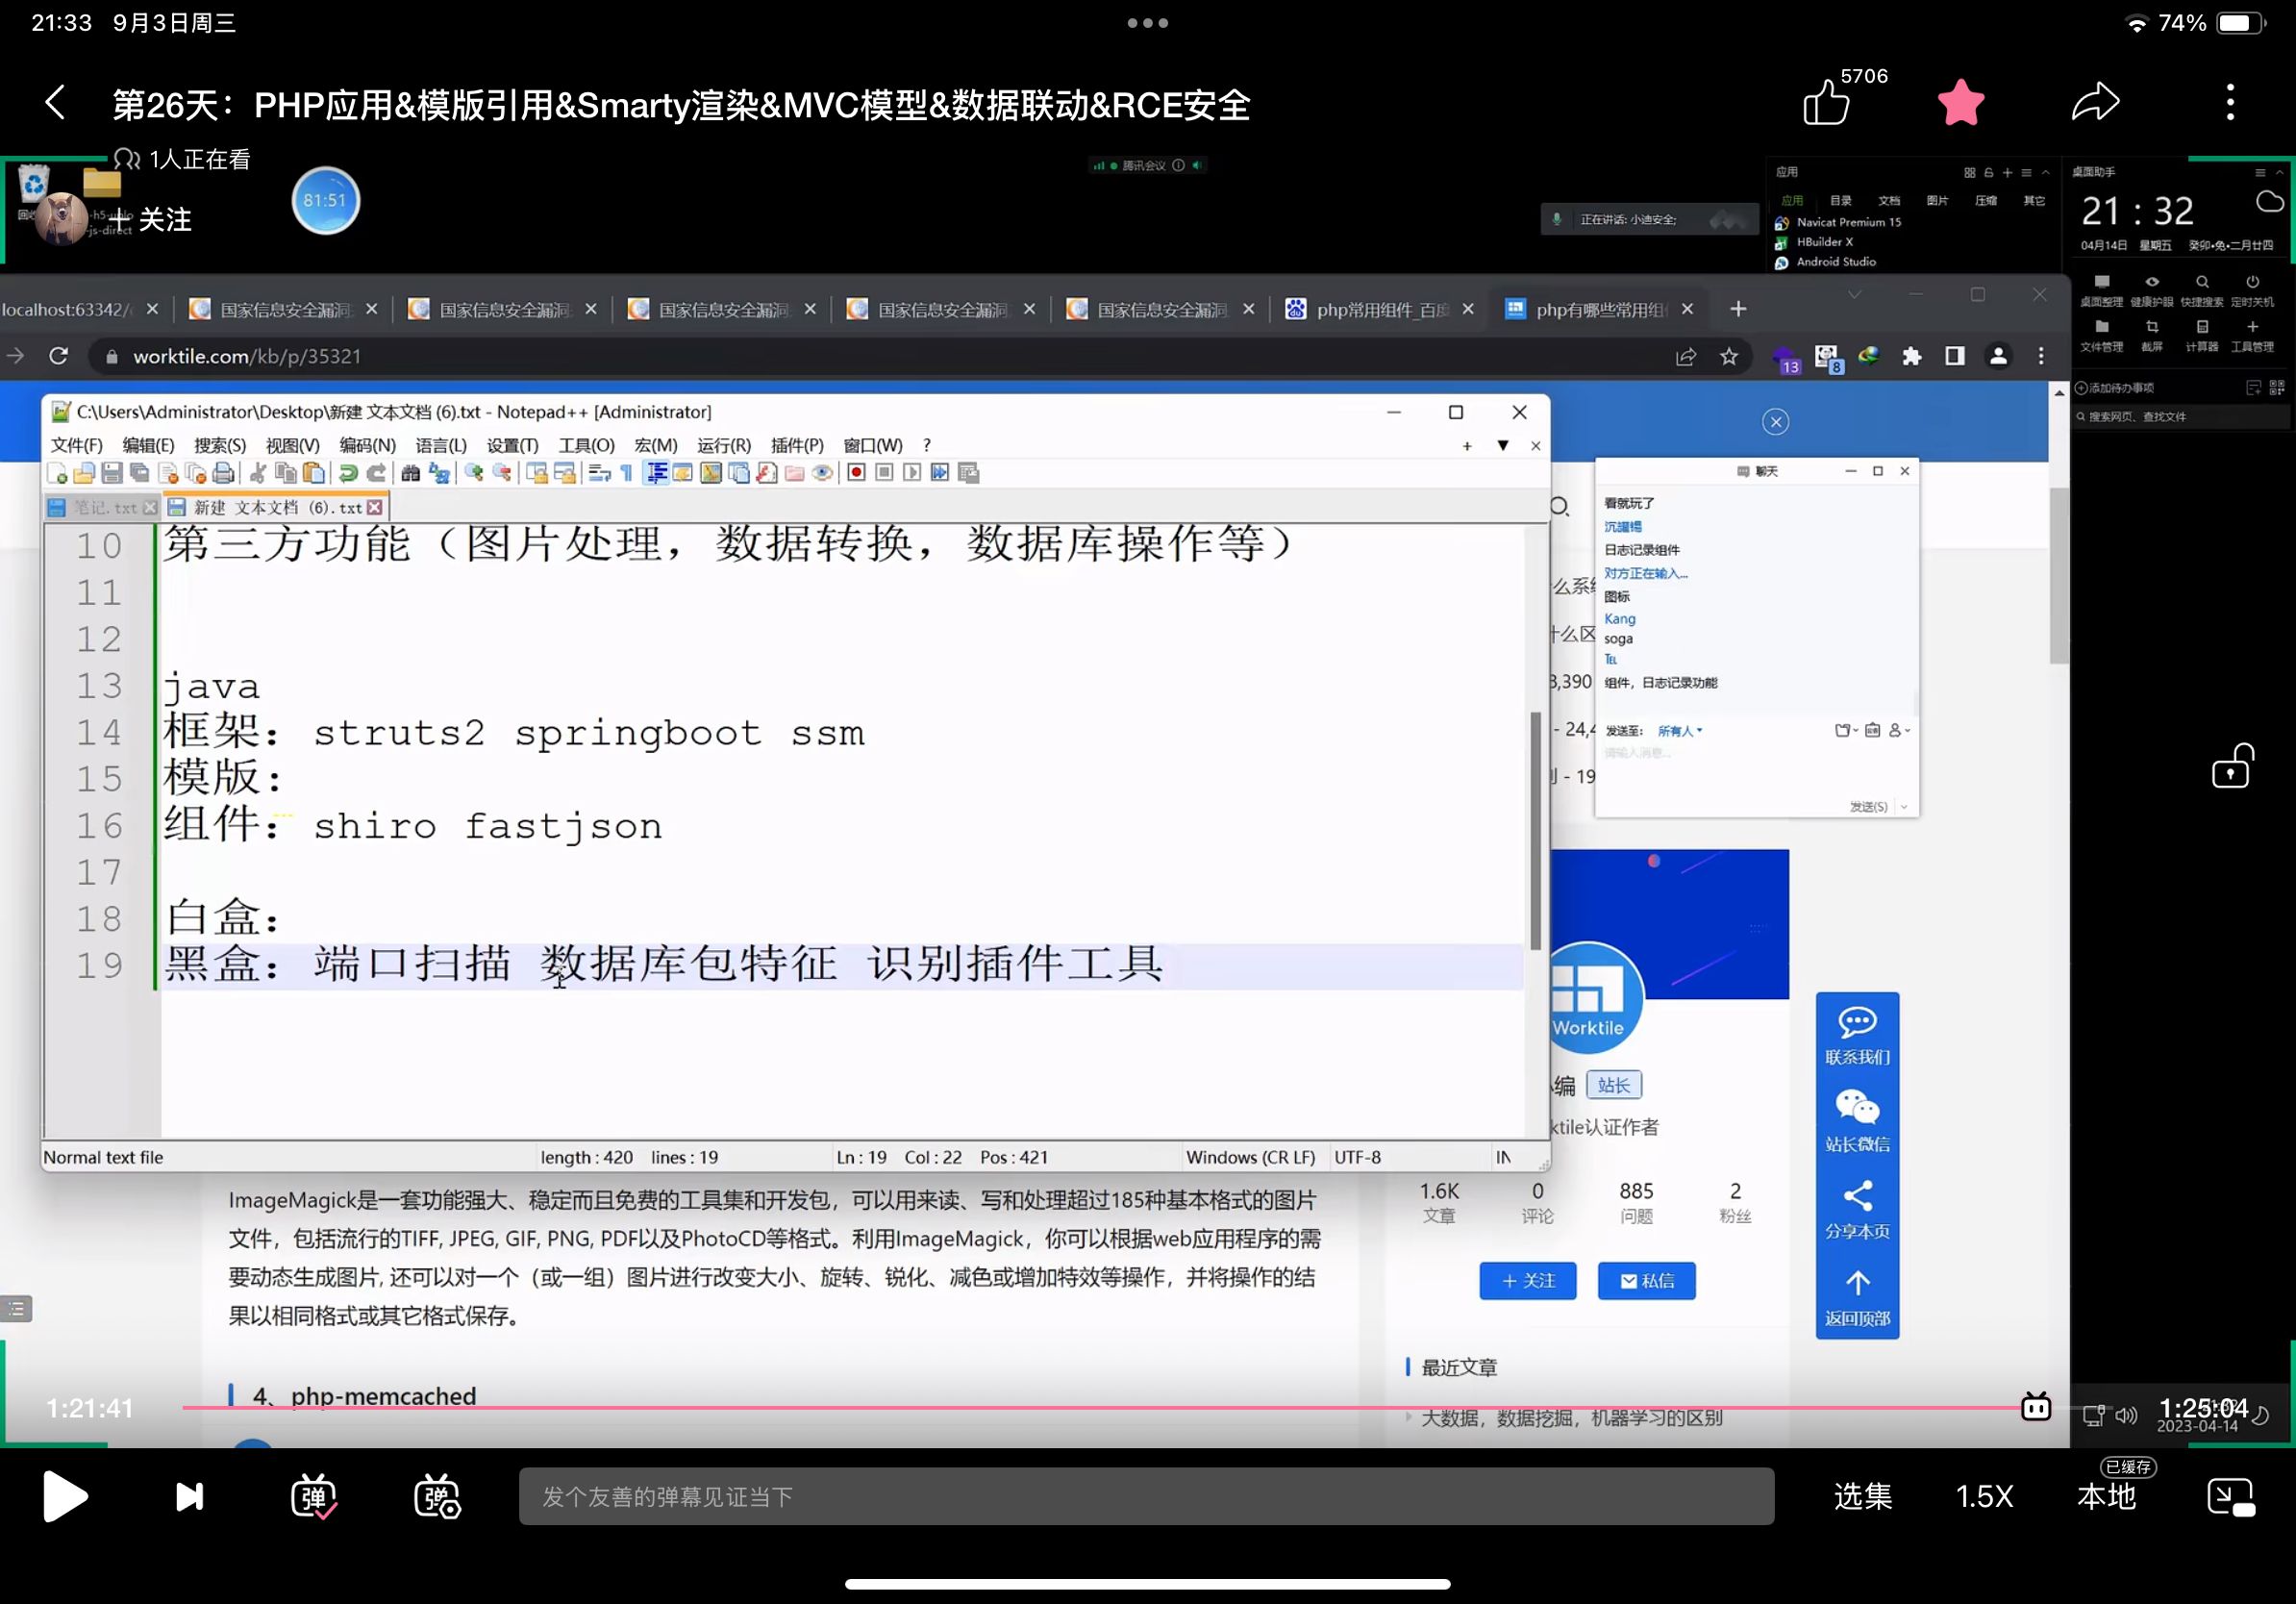Click the +关注 follow uploader button
Image resolution: width=2296 pixels, height=1604 pixels.
[150, 219]
